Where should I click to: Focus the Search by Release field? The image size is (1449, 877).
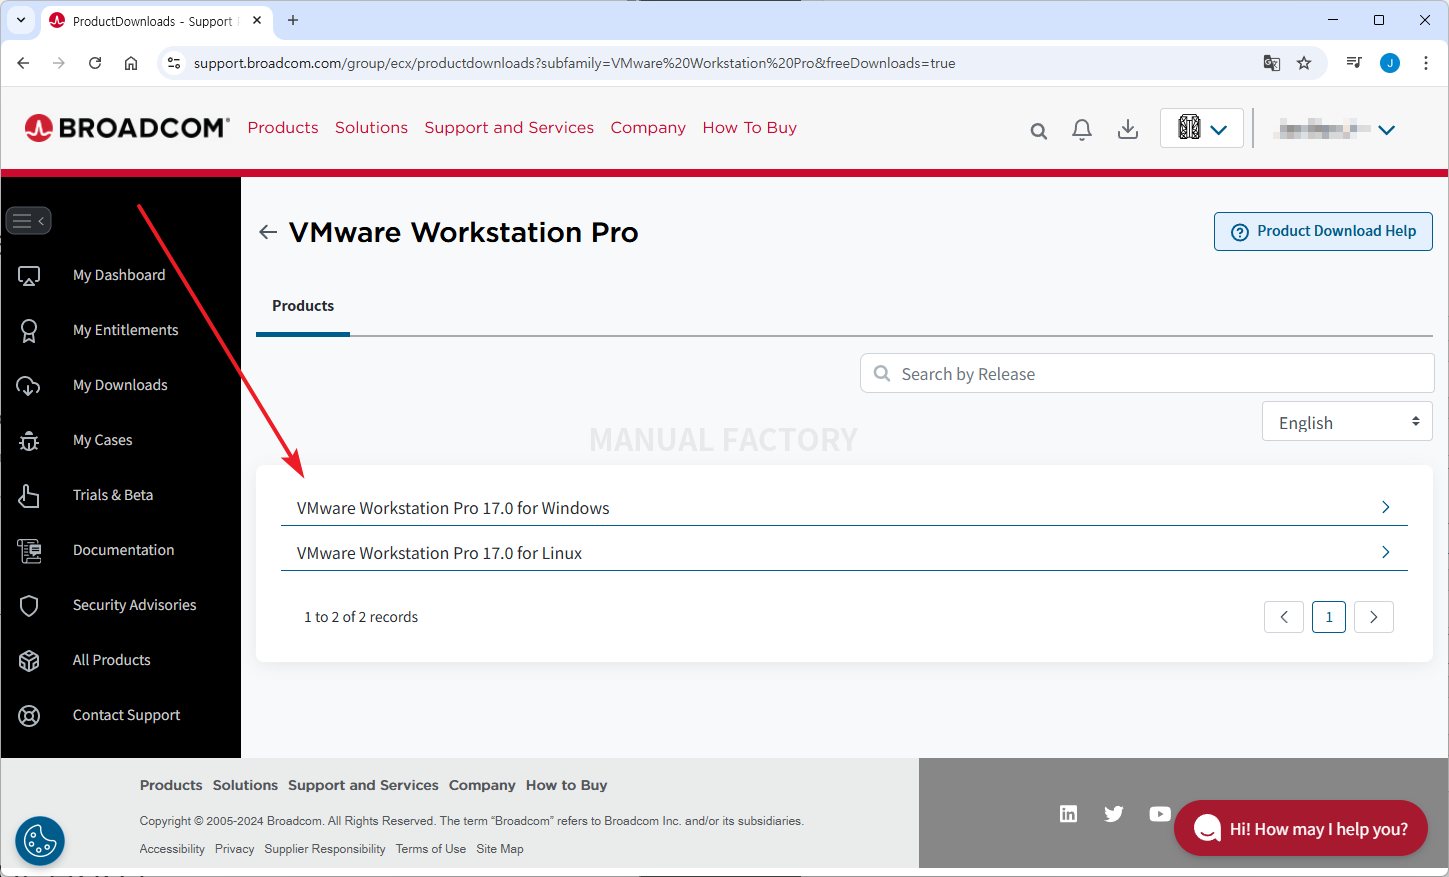(x=1147, y=373)
